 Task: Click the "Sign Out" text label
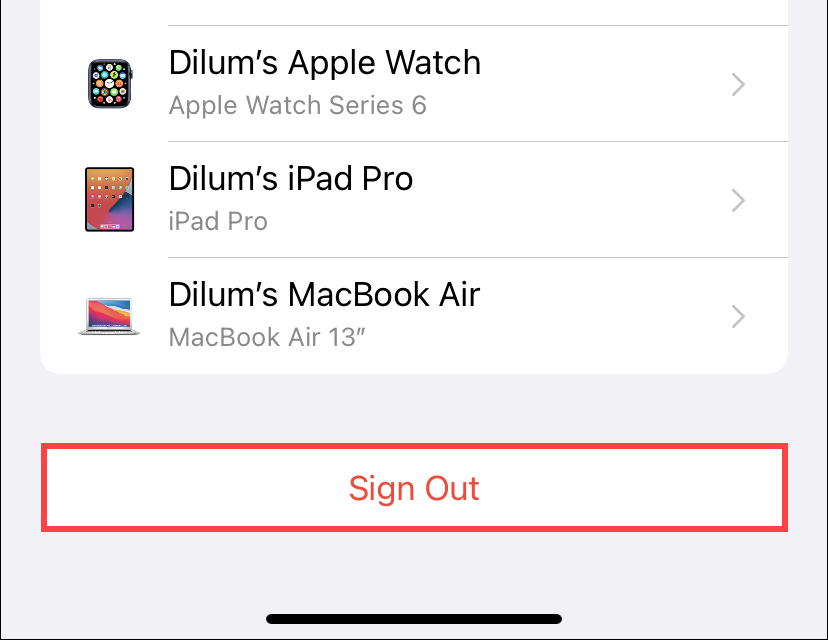click(414, 488)
